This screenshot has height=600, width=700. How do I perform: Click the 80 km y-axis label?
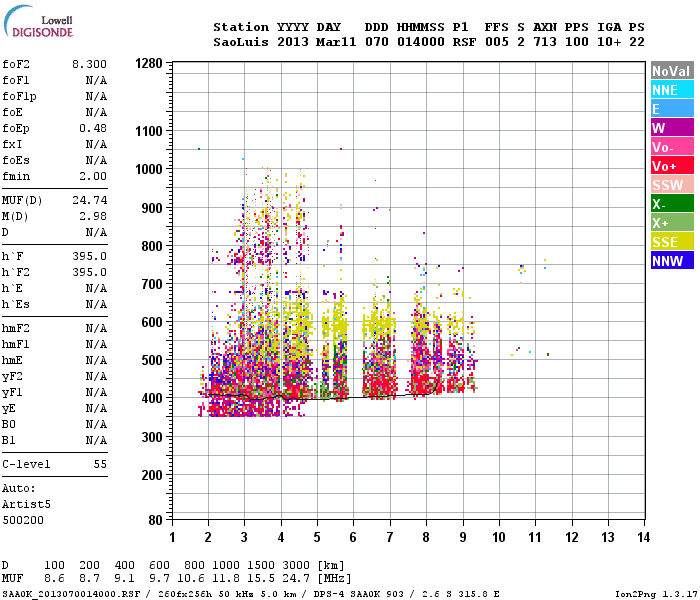(x=155, y=520)
